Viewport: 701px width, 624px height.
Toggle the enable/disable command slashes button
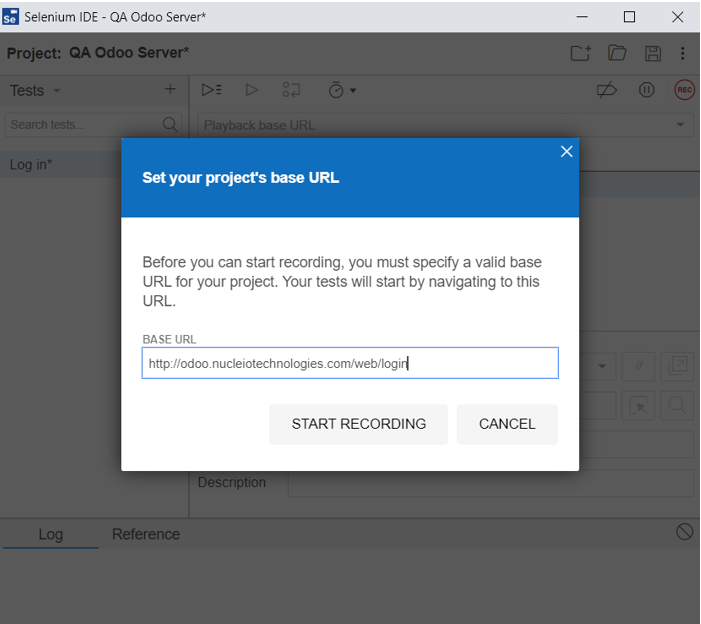tap(638, 367)
